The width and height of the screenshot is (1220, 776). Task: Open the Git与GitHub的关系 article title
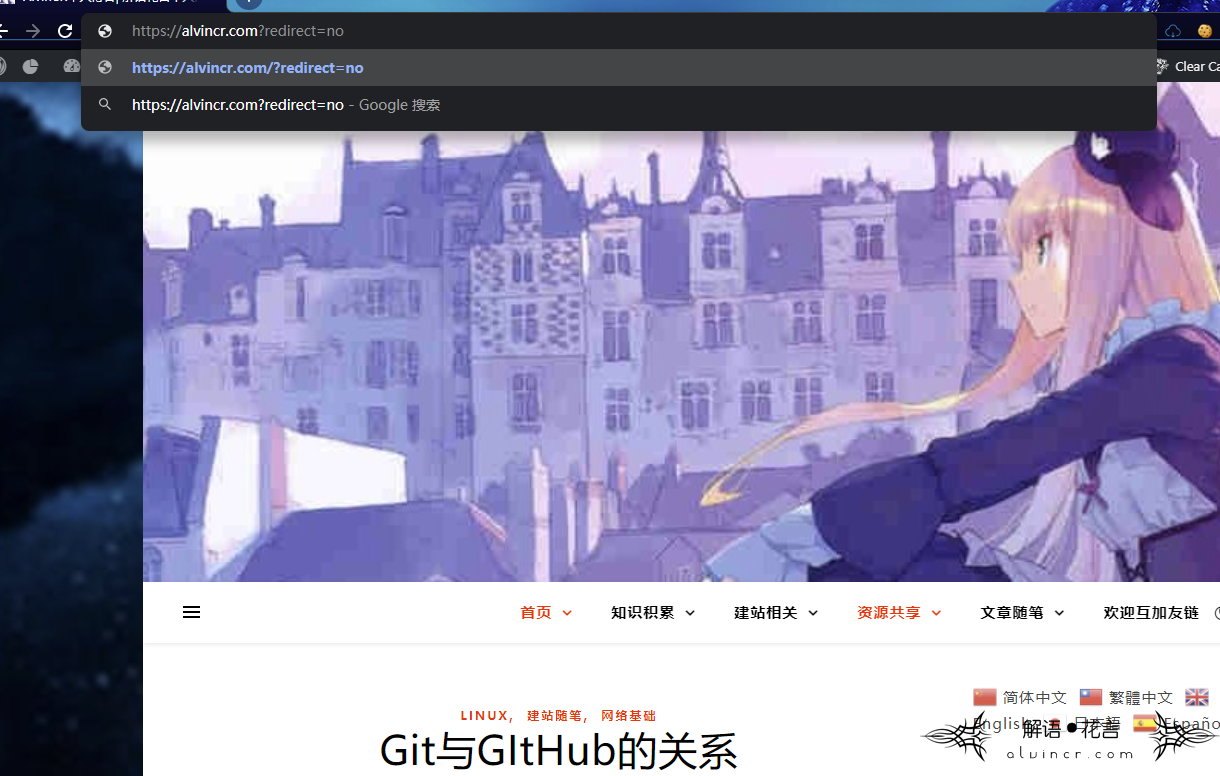coord(558,751)
